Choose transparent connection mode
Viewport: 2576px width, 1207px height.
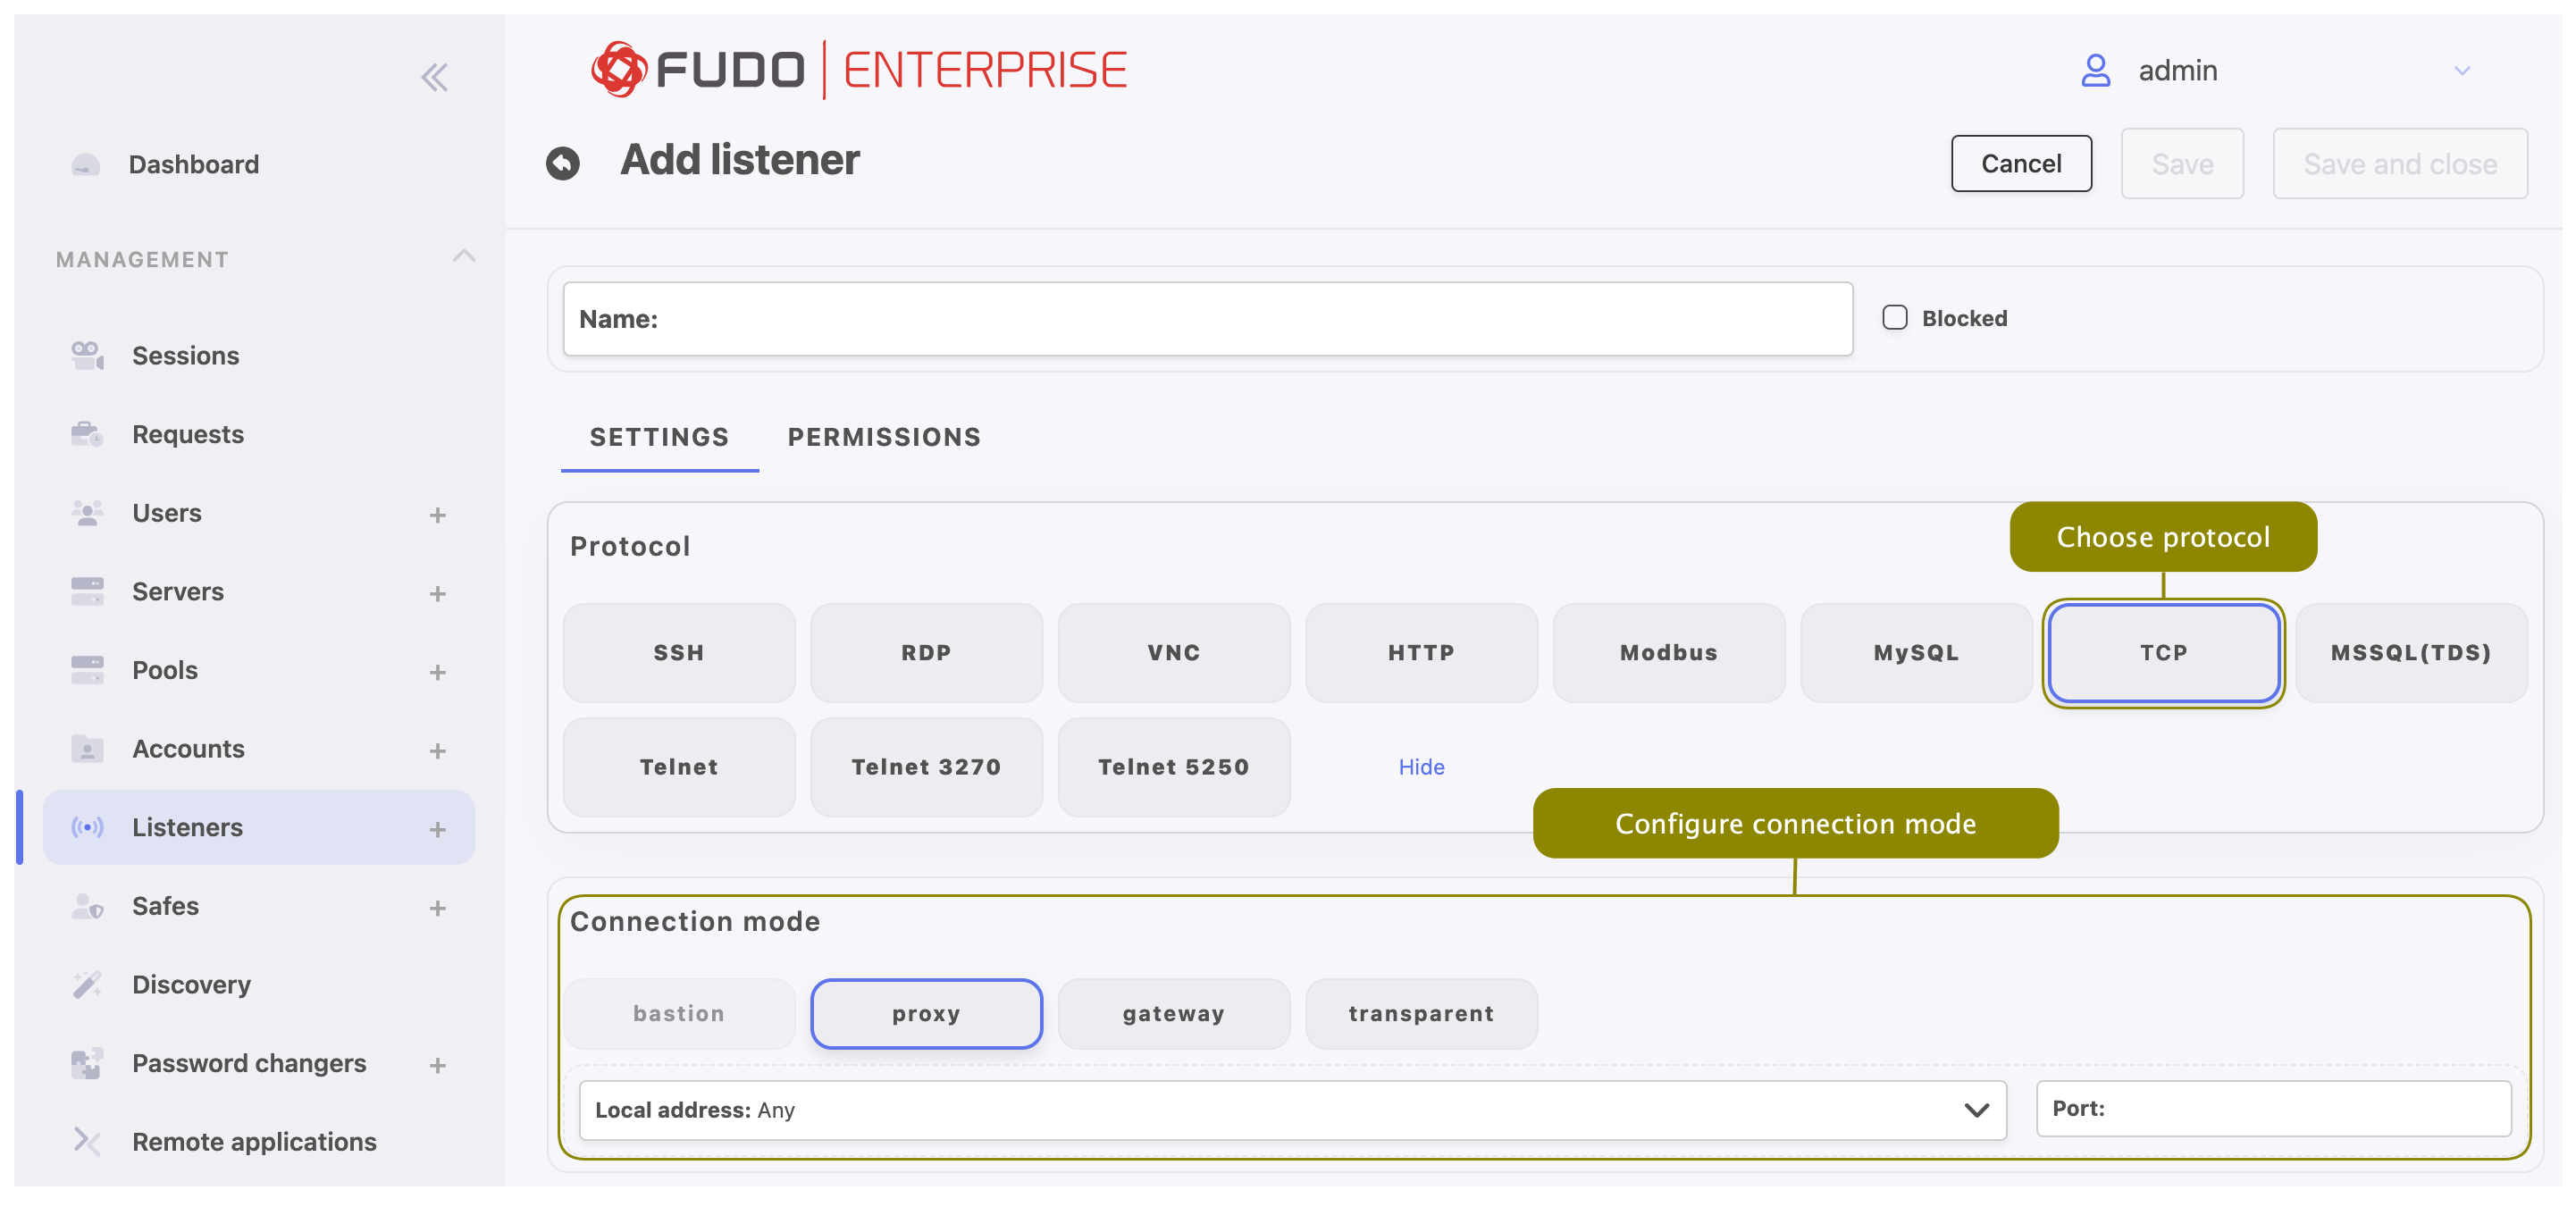coord(1421,1013)
